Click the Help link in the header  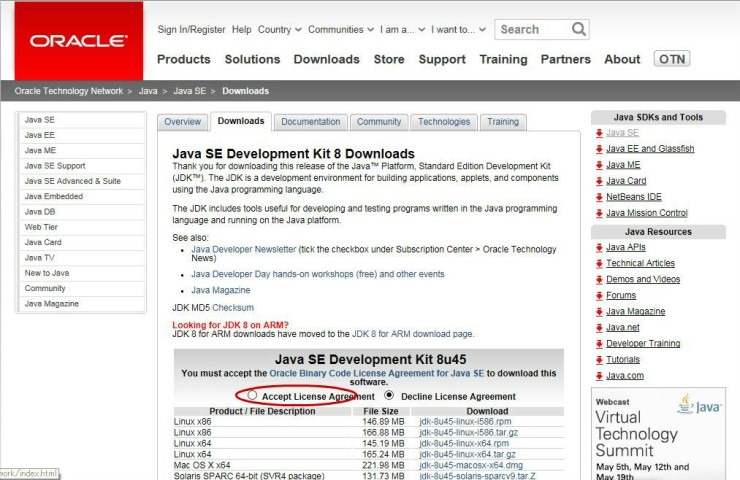241,29
